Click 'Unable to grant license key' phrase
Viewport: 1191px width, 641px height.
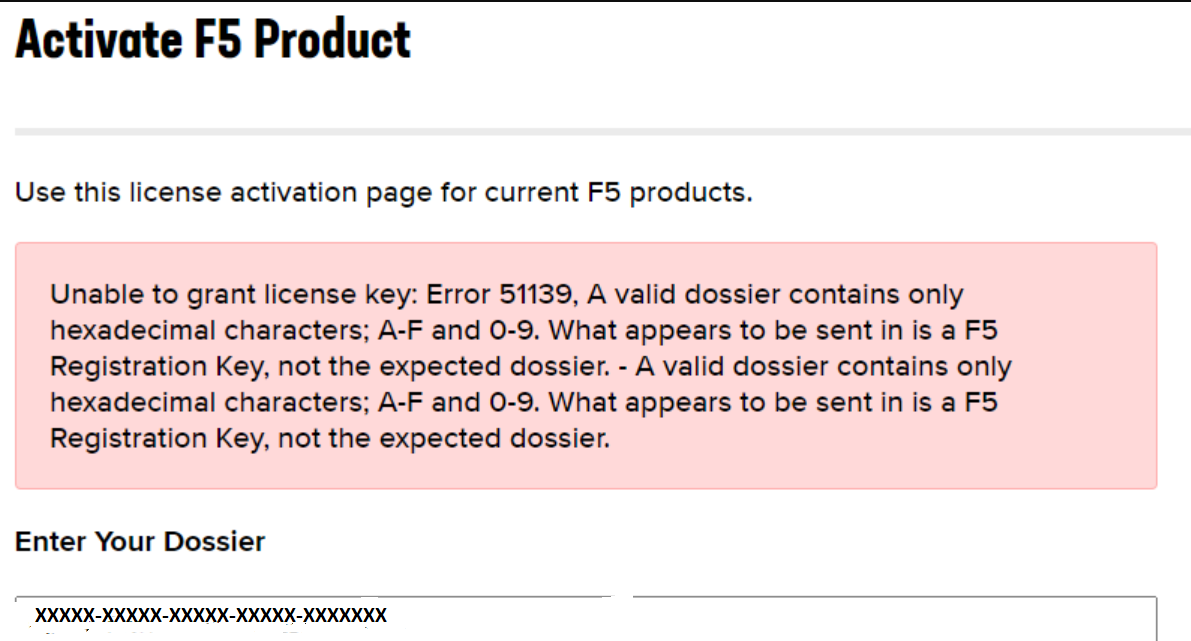(x=225, y=294)
